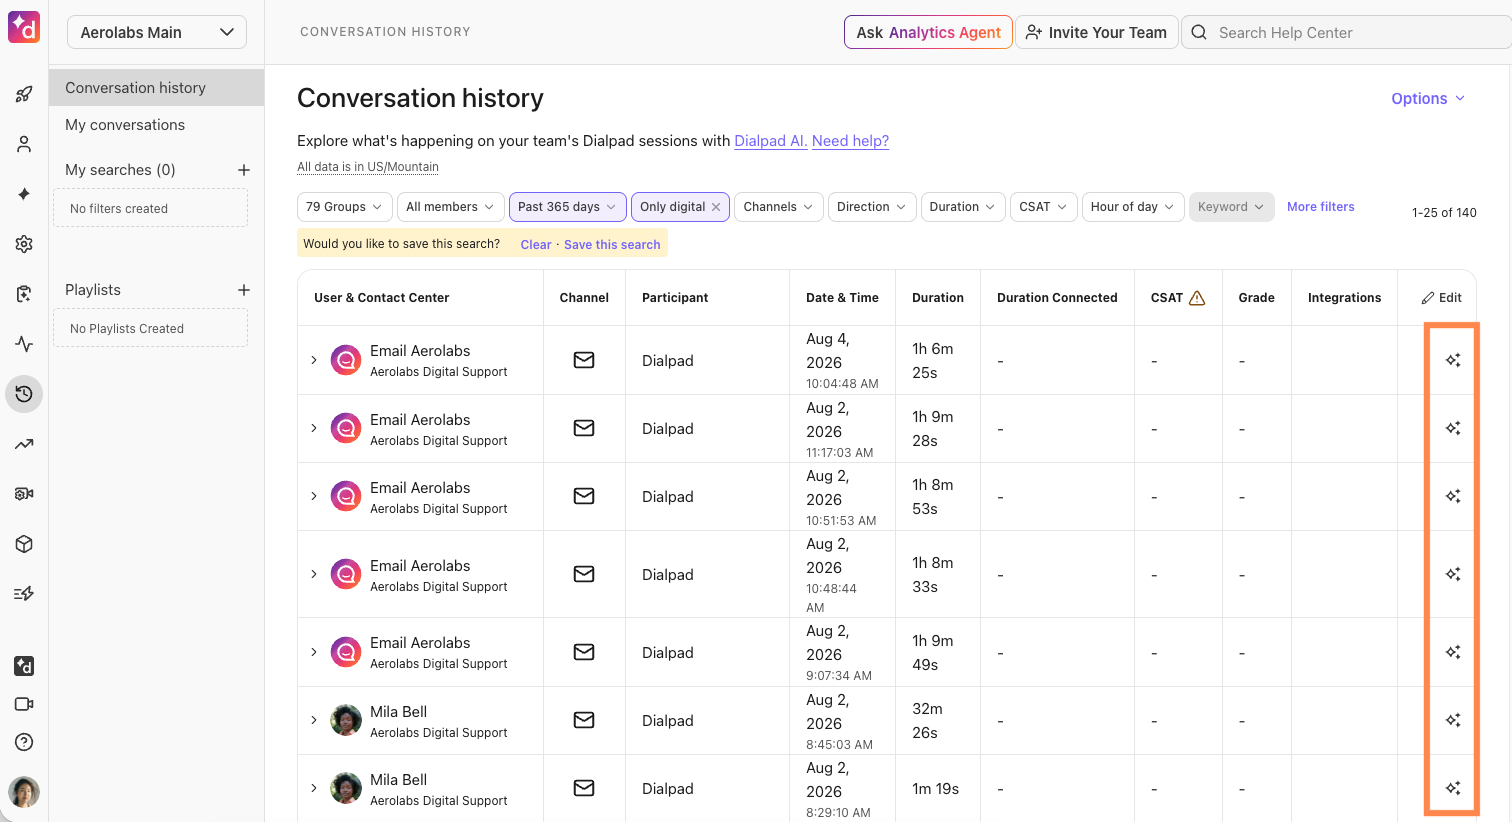Open the Options menu

point(1428,98)
